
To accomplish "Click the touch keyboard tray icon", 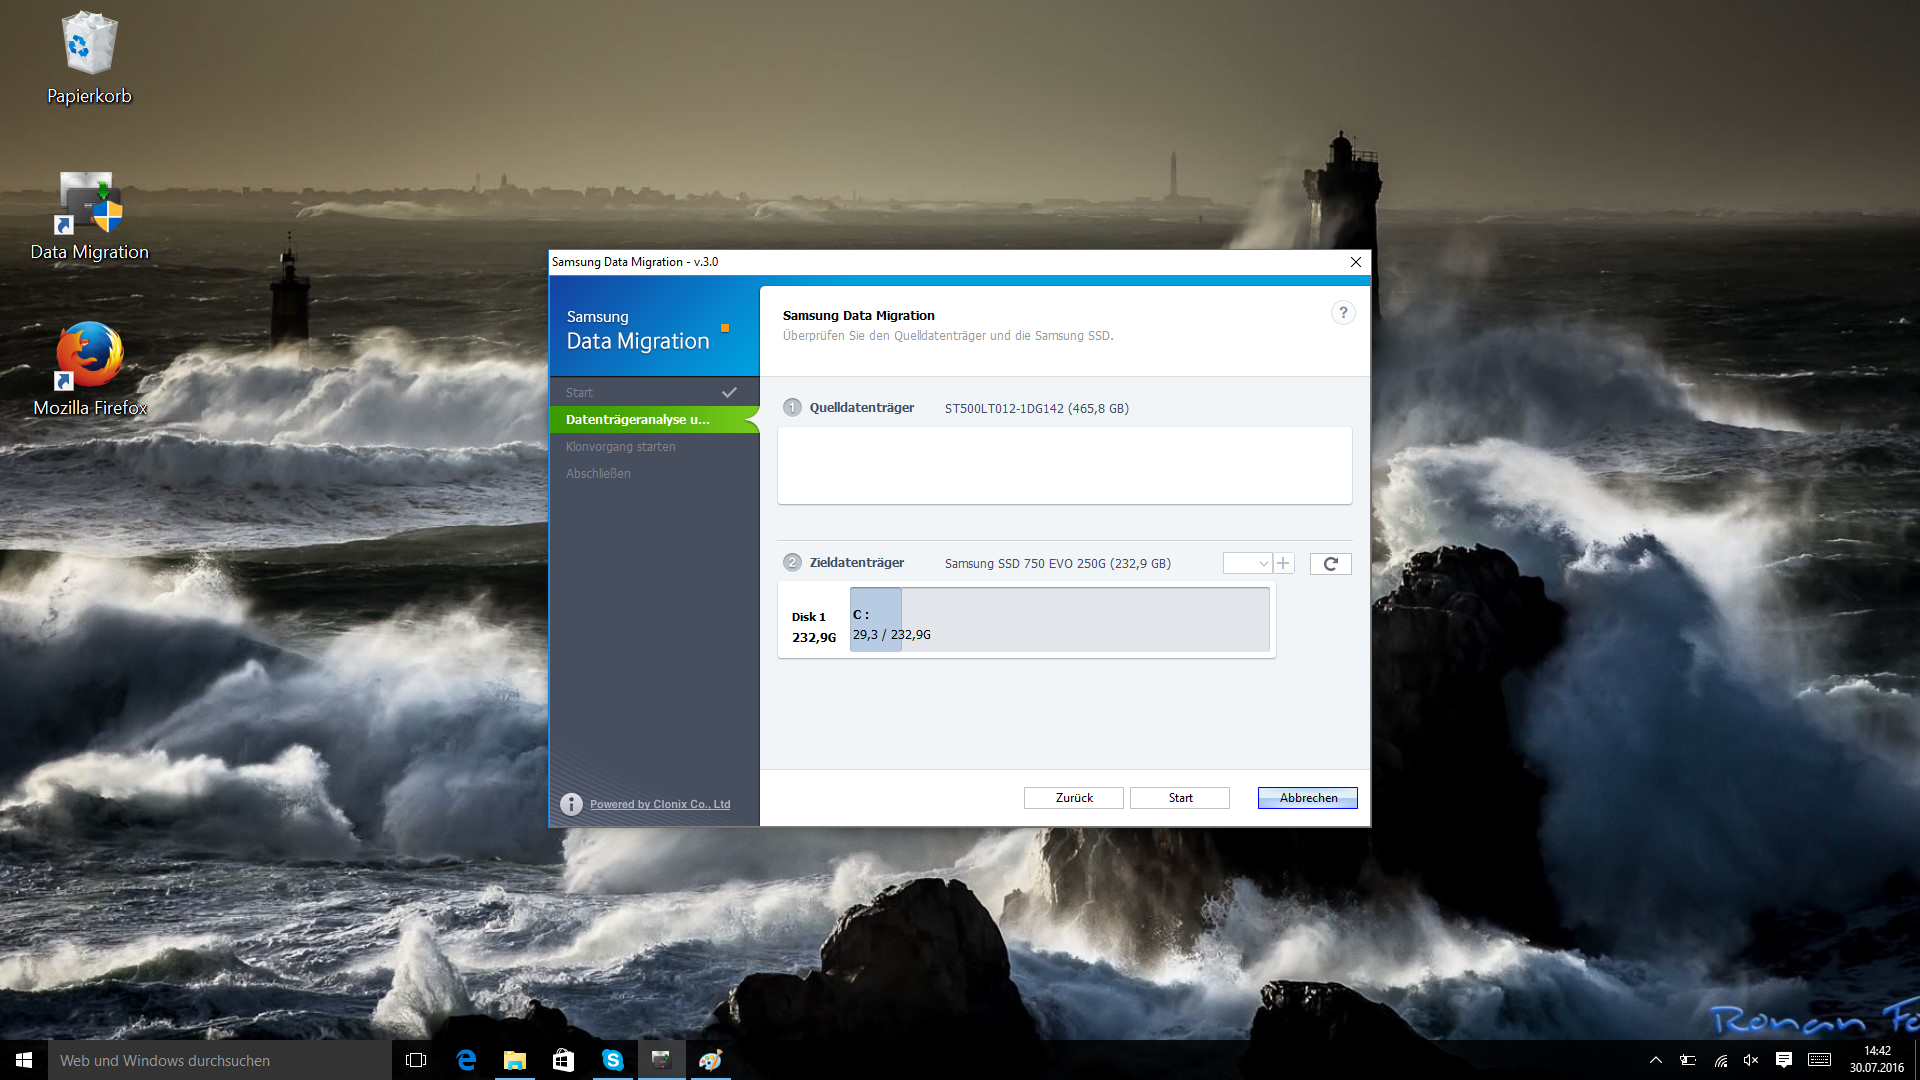I will pyautogui.click(x=1820, y=1060).
